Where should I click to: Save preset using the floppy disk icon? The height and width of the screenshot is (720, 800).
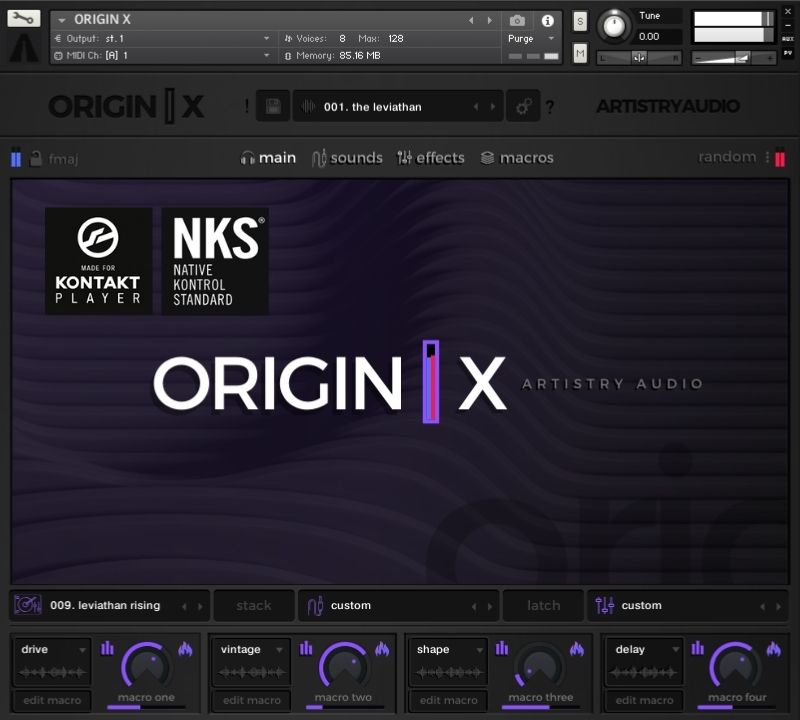pos(273,107)
